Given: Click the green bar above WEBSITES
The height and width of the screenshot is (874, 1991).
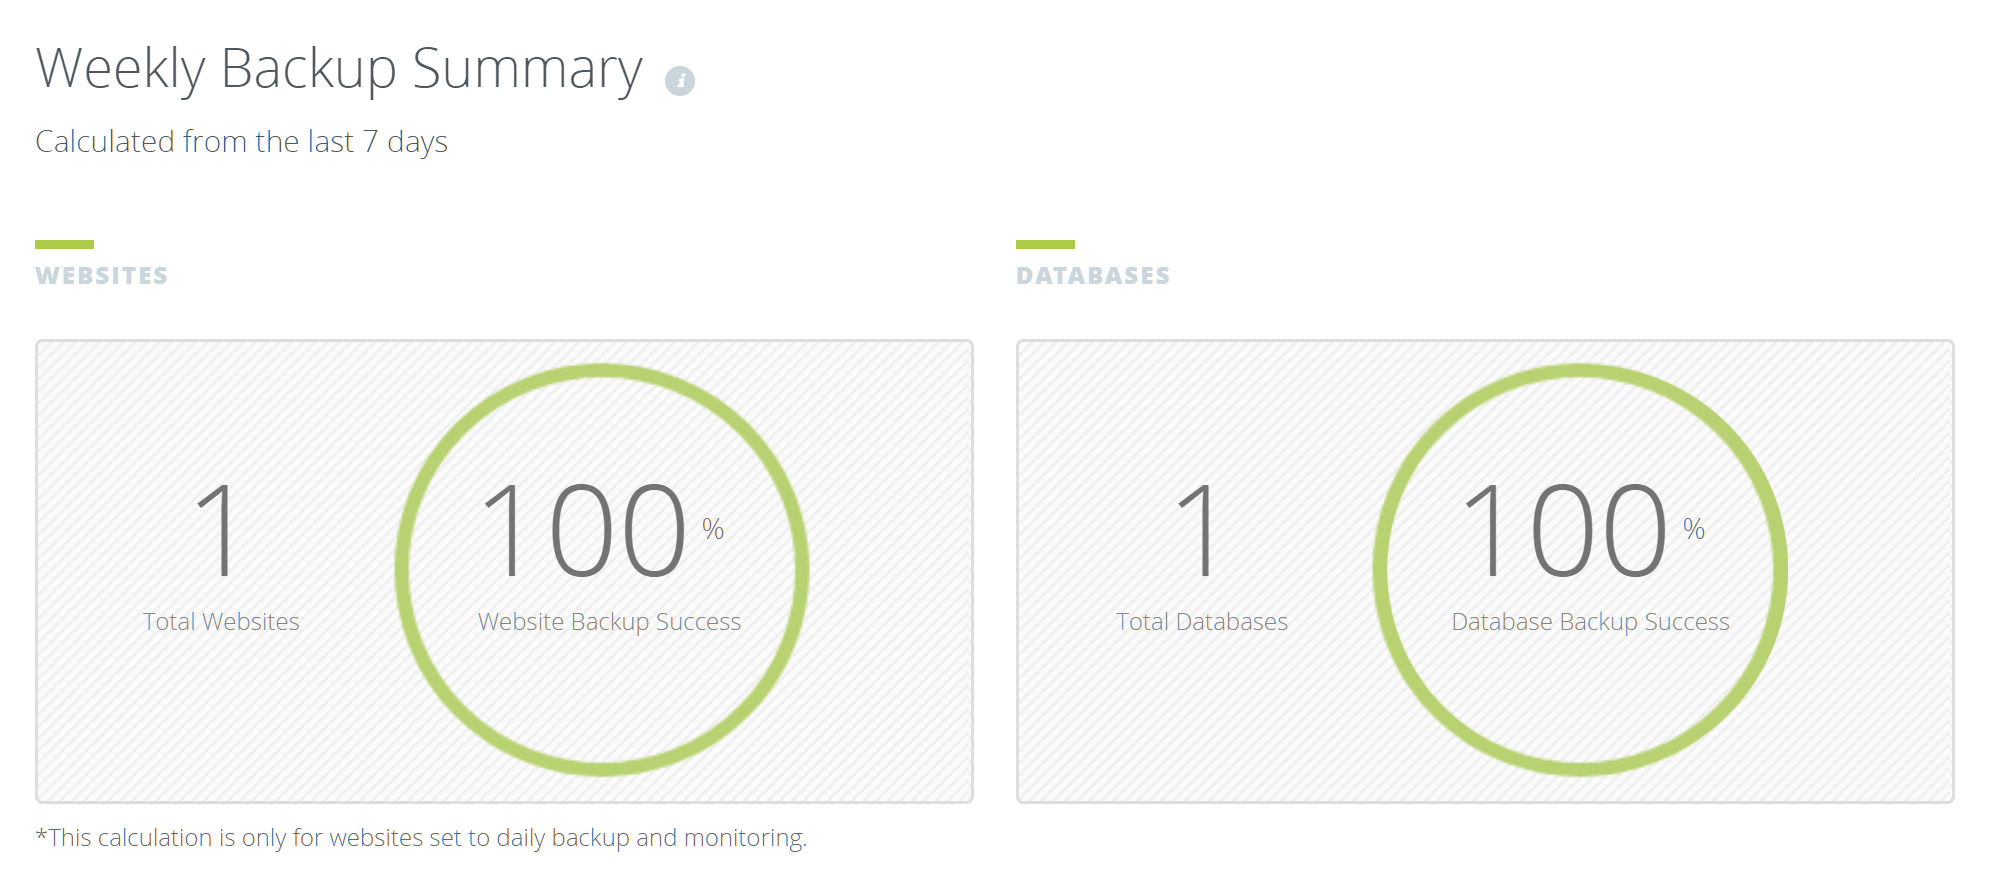Looking at the screenshot, I should [x=65, y=244].
